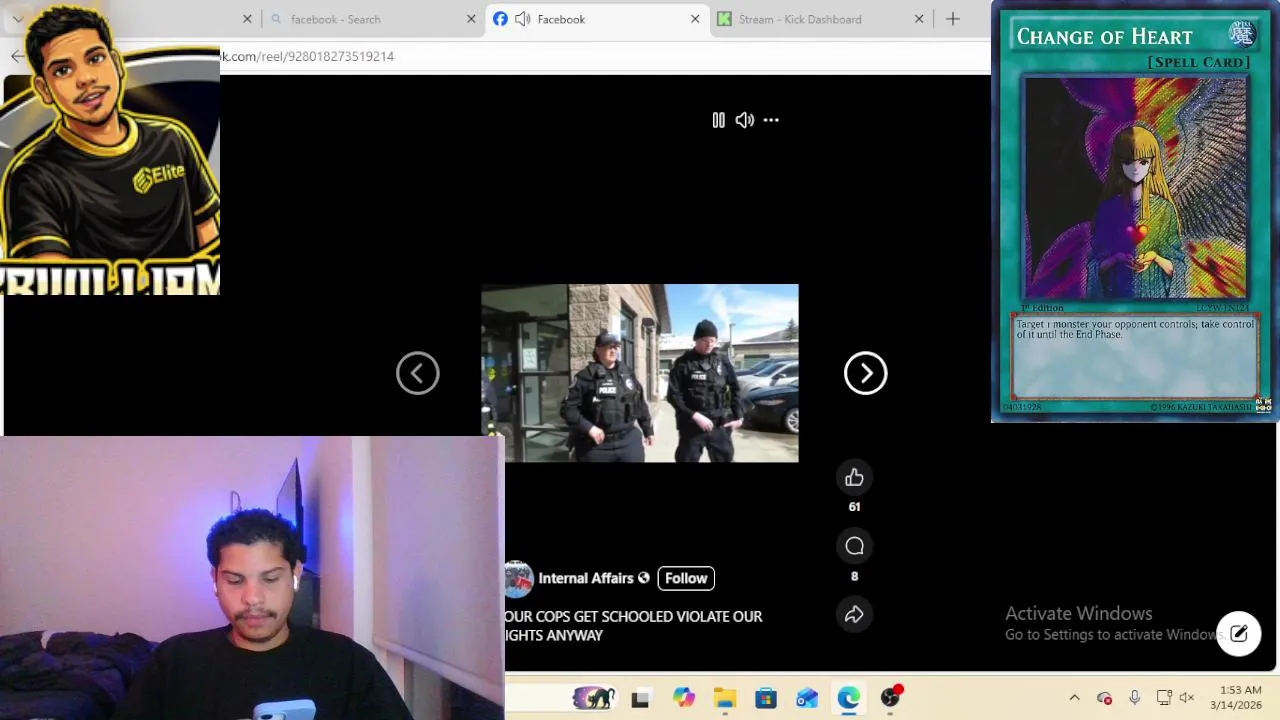The width and height of the screenshot is (1280, 720).
Task: Expand the hidden system tray icons chevron
Action: [1074, 698]
